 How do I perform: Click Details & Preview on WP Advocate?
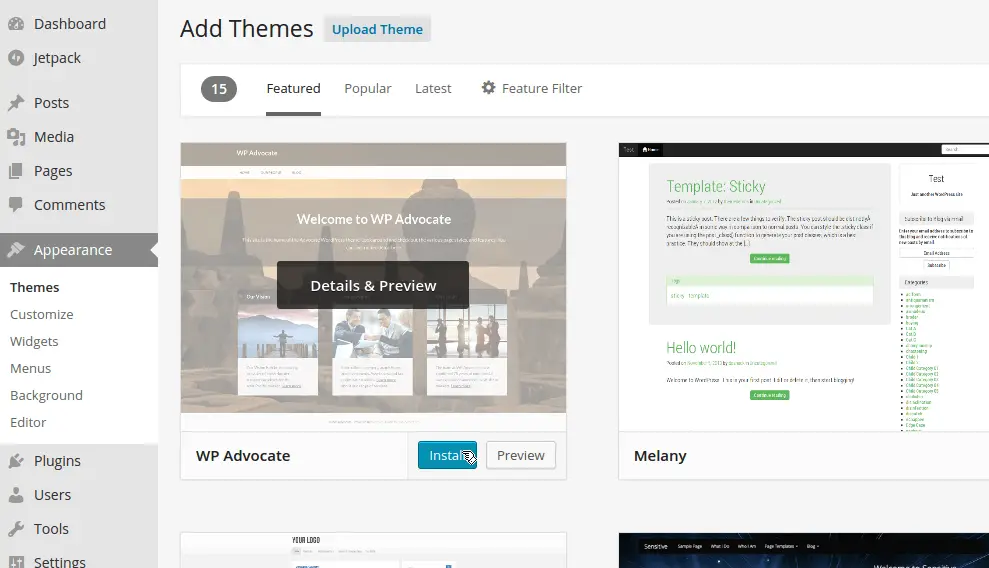pyautogui.click(x=373, y=286)
